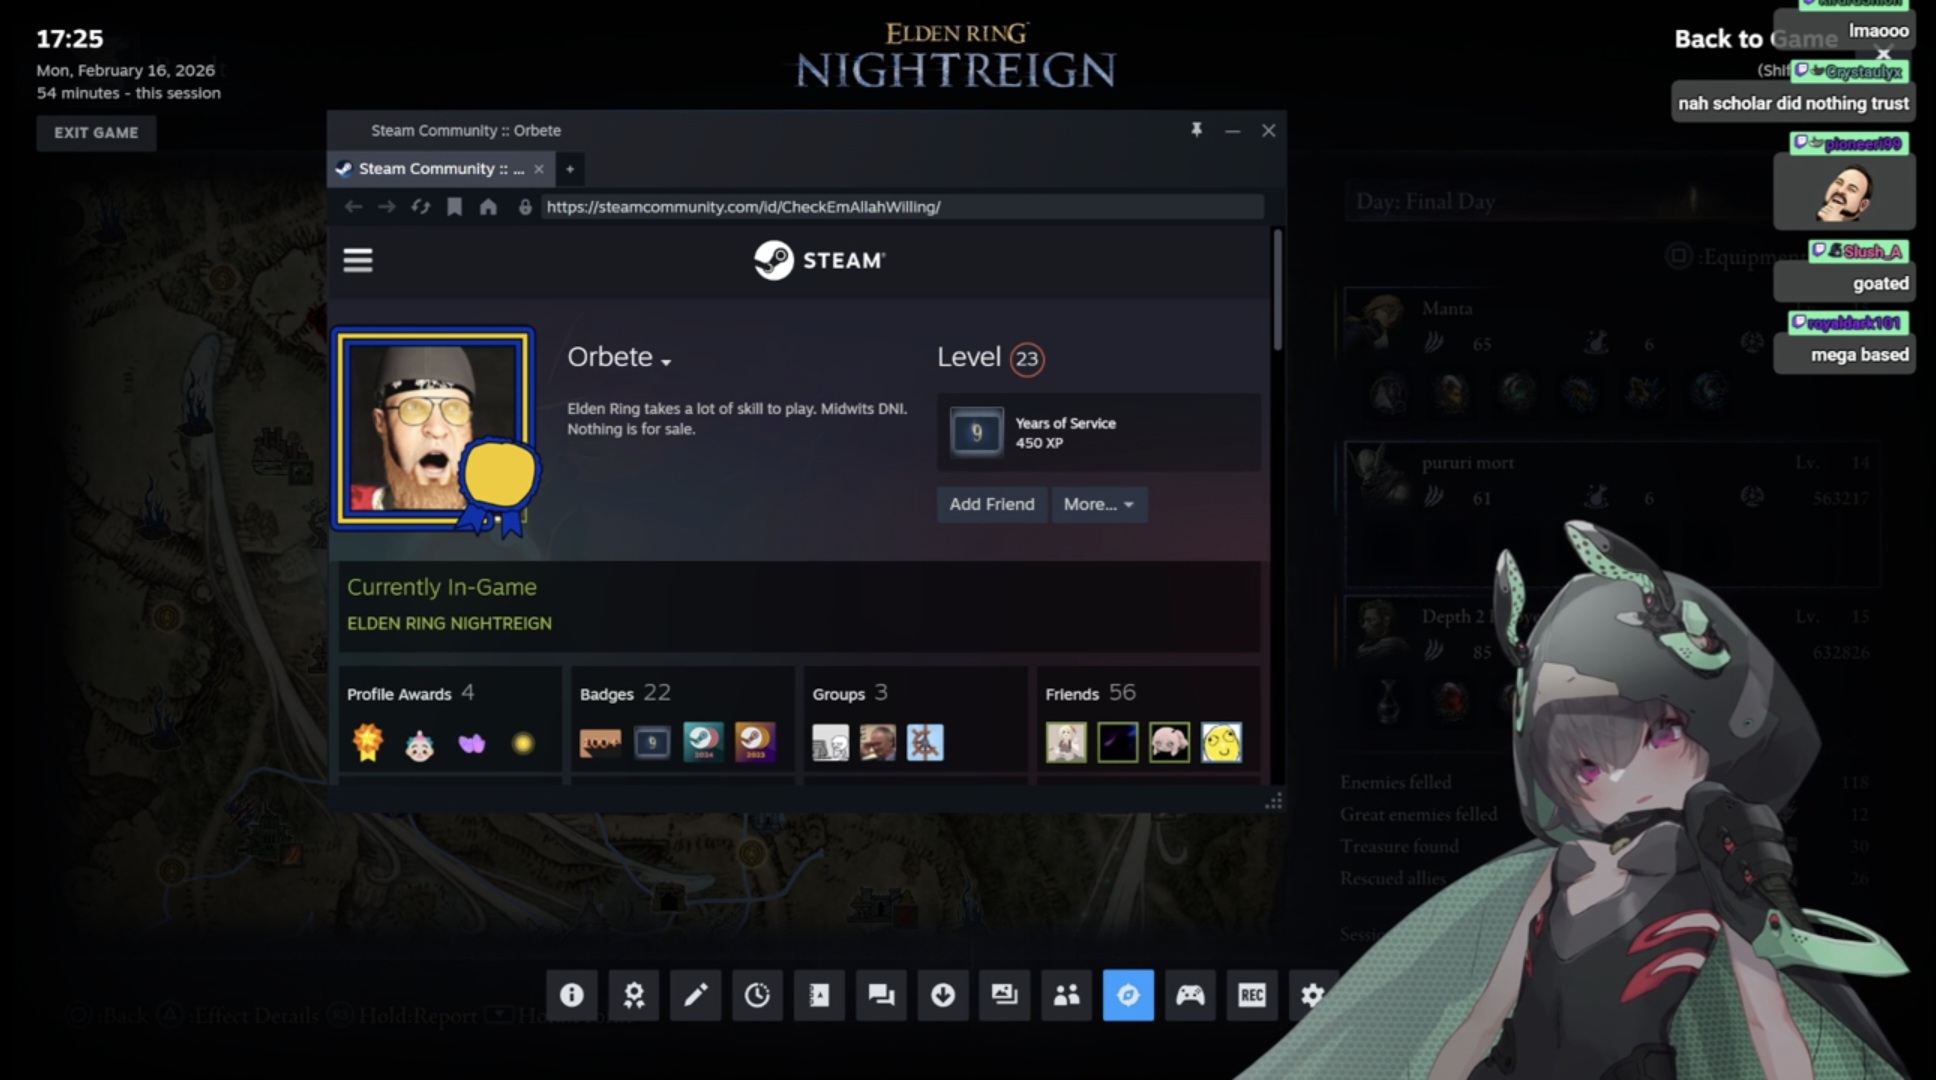Open the Achievements overlay icon
Image resolution: width=1936 pixels, height=1080 pixels.
point(634,995)
